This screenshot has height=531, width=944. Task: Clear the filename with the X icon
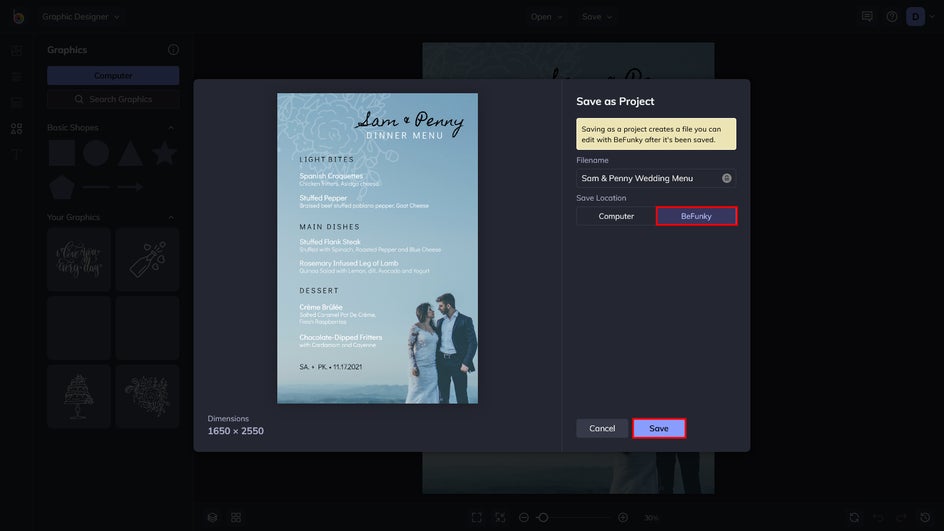click(x=727, y=178)
